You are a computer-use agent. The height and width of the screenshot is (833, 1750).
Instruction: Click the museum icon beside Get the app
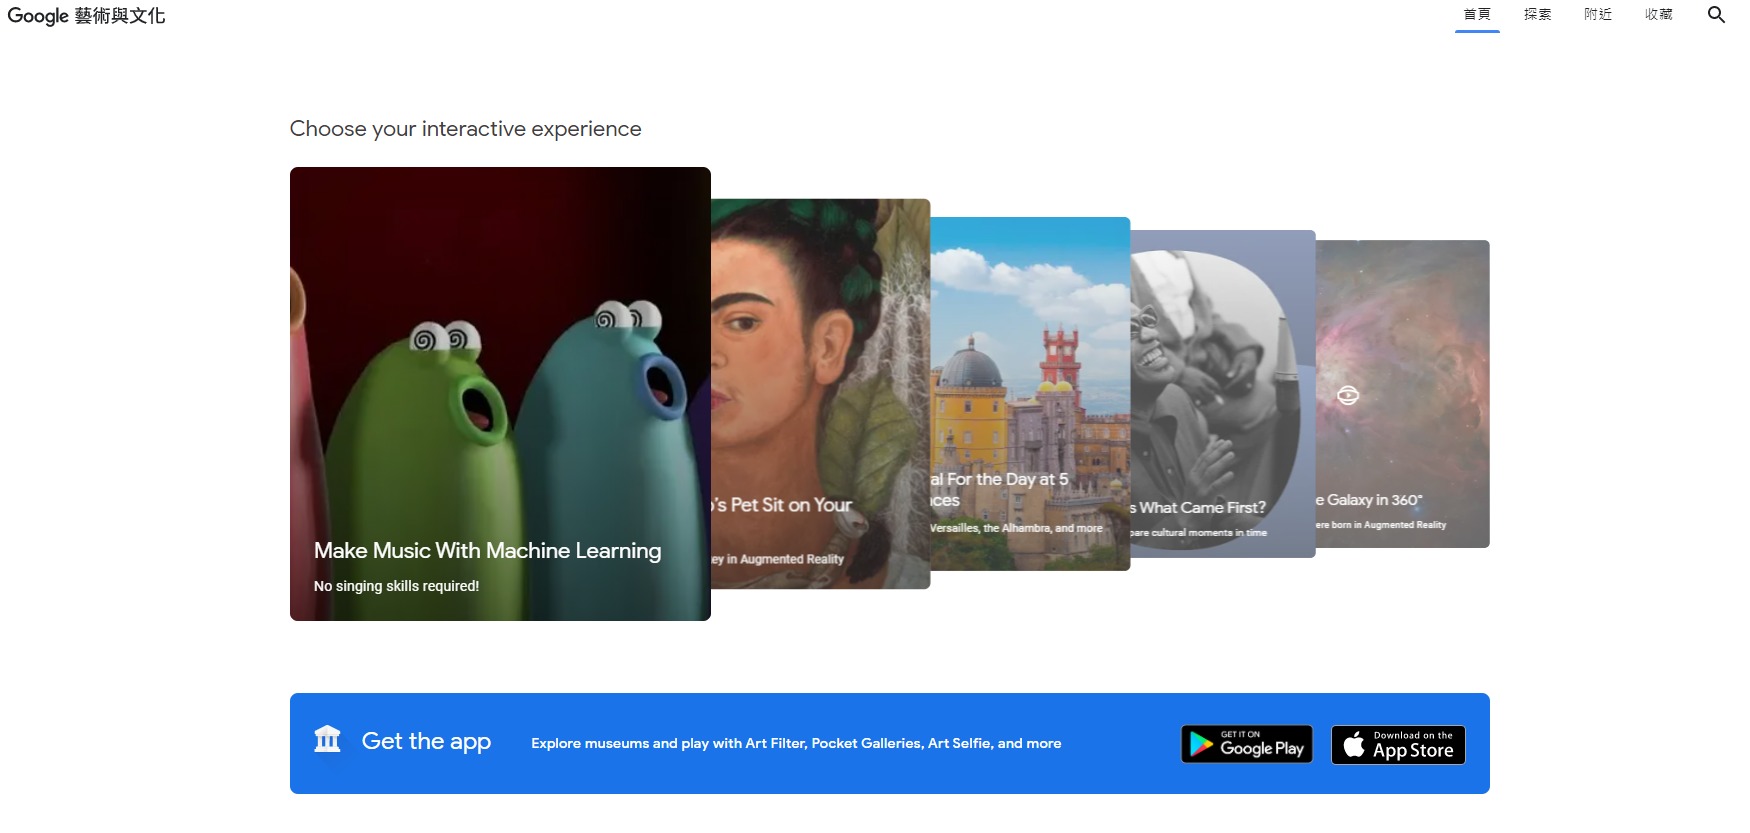[327, 739]
